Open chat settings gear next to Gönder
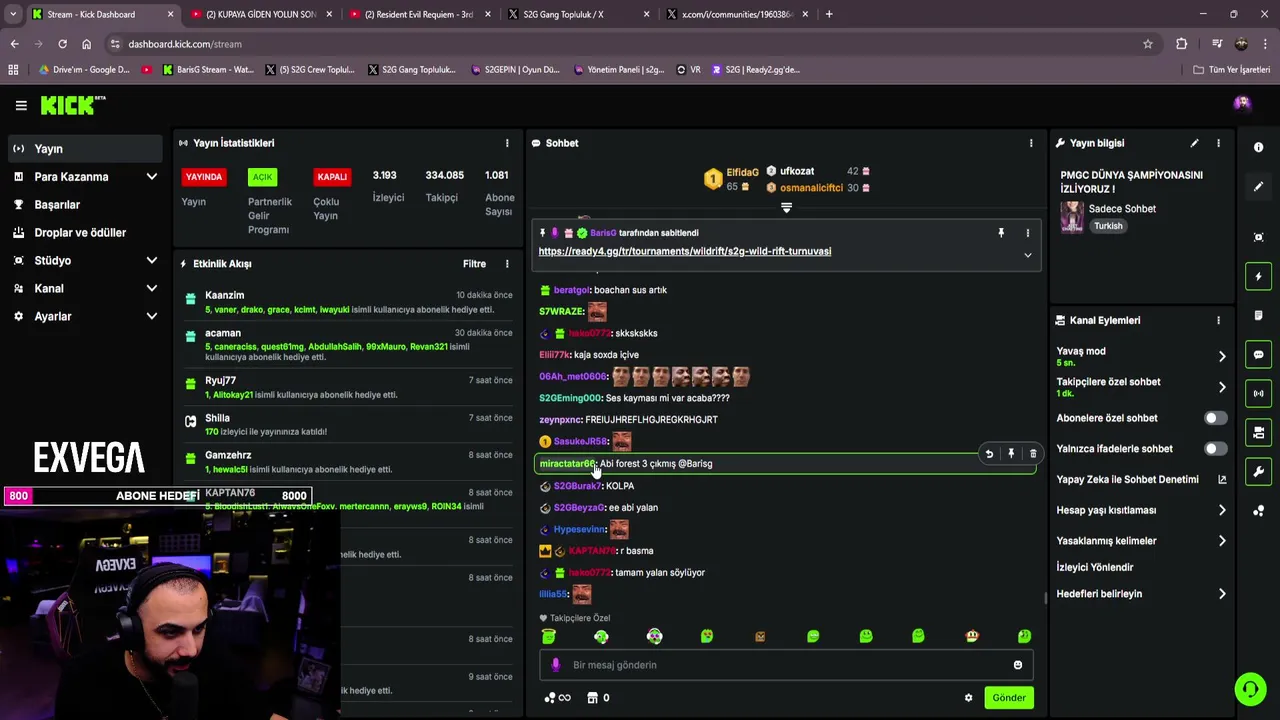The height and width of the screenshot is (720, 1280). click(968, 698)
